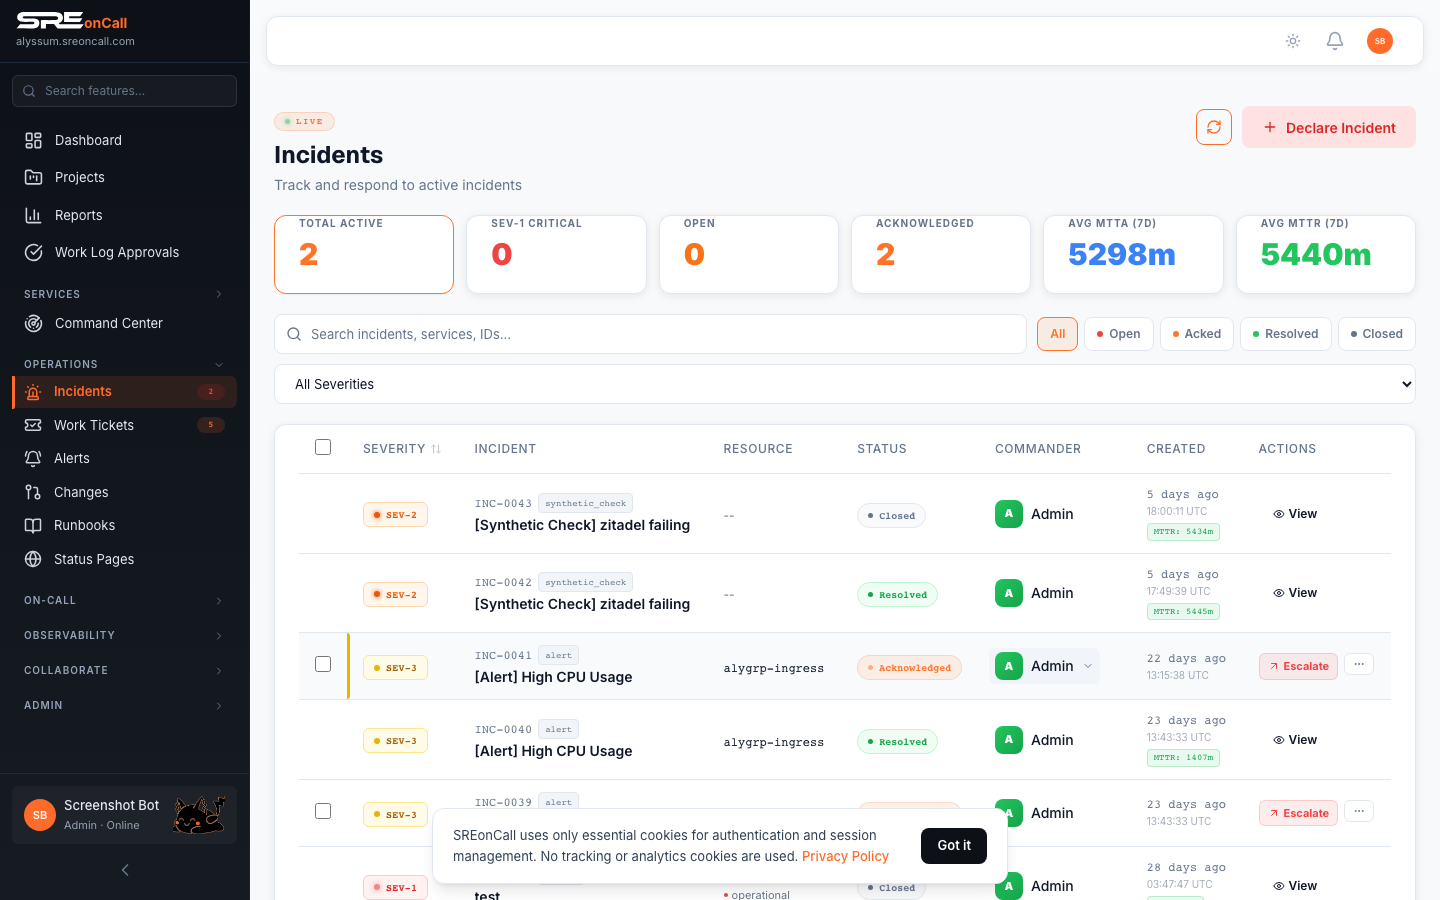Select the INC-0041 row checkbox

[323, 664]
